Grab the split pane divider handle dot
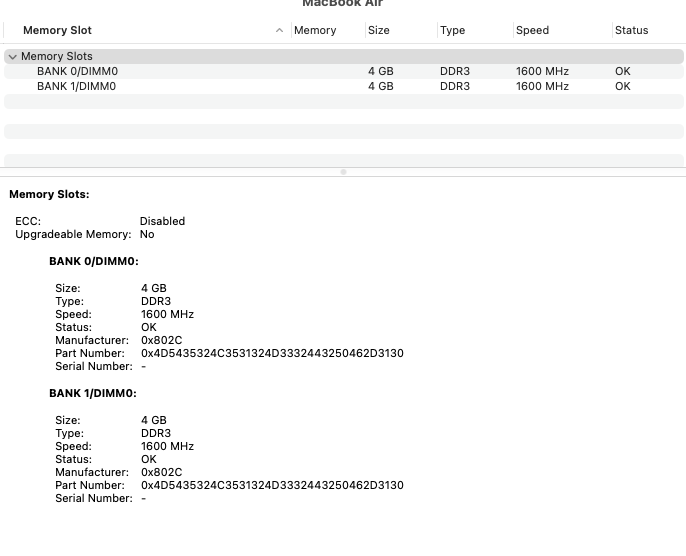This screenshot has width=686, height=556. 343,172
